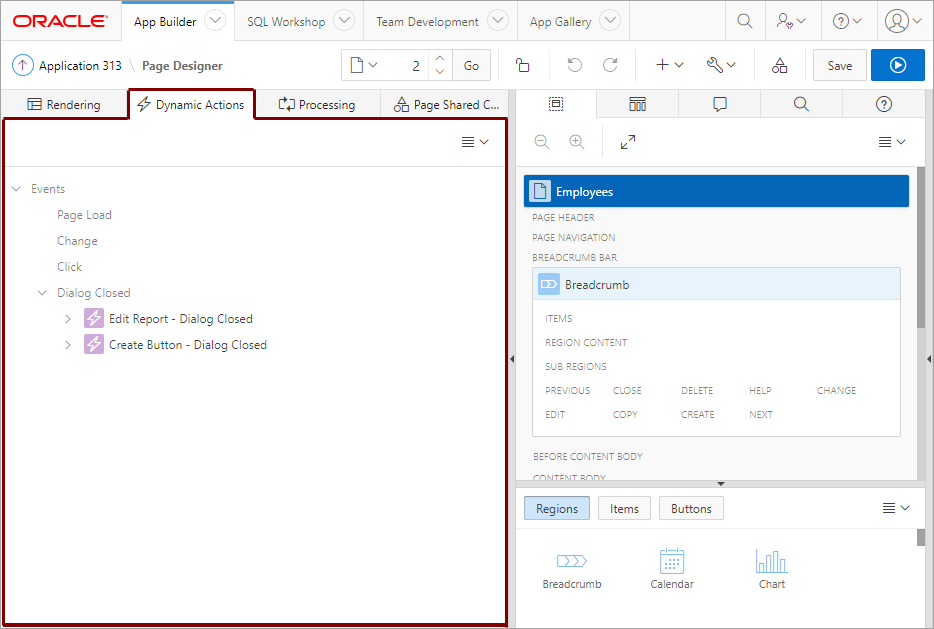Zoom out the layout
This screenshot has height=629, width=934.
pos(541,142)
